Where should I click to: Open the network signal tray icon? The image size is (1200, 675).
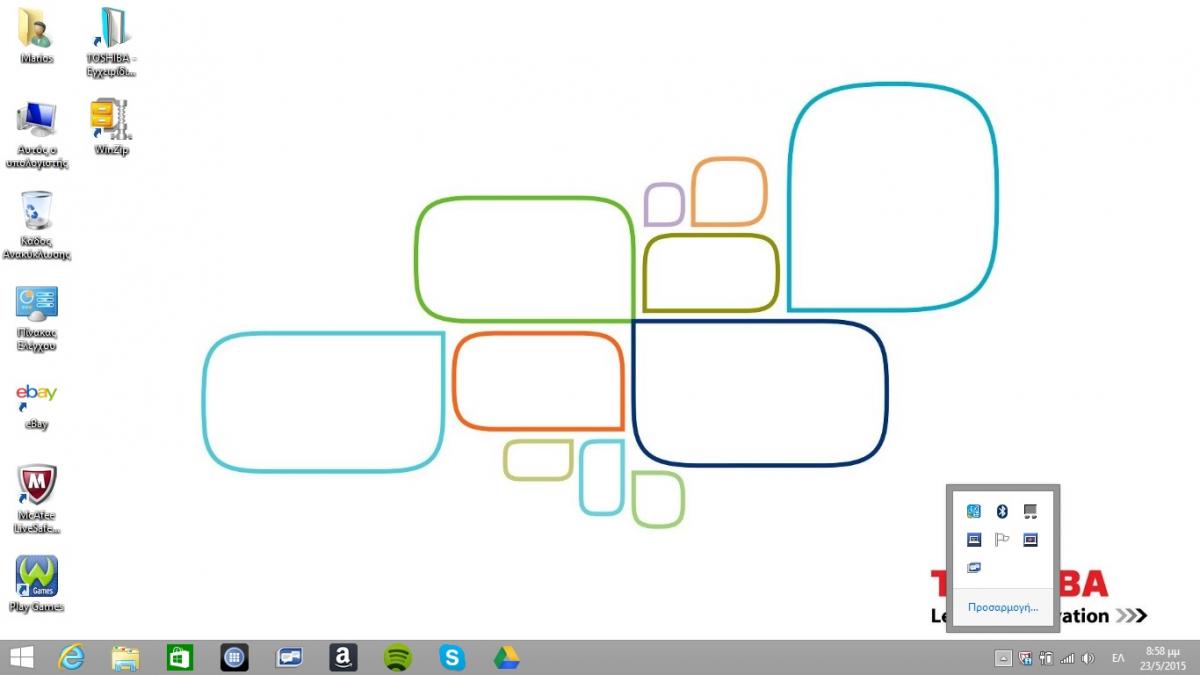(x=1067, y=658)
